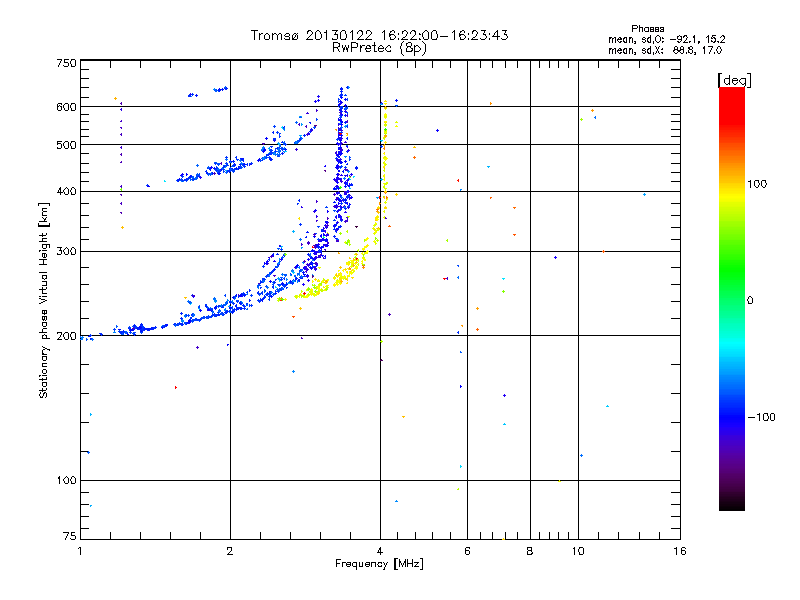The height and width of the screenshot is (600, 800).
Task: Click the 10 MHz frequency axis label
Action: pyautogui.click(x=578, y=551)
